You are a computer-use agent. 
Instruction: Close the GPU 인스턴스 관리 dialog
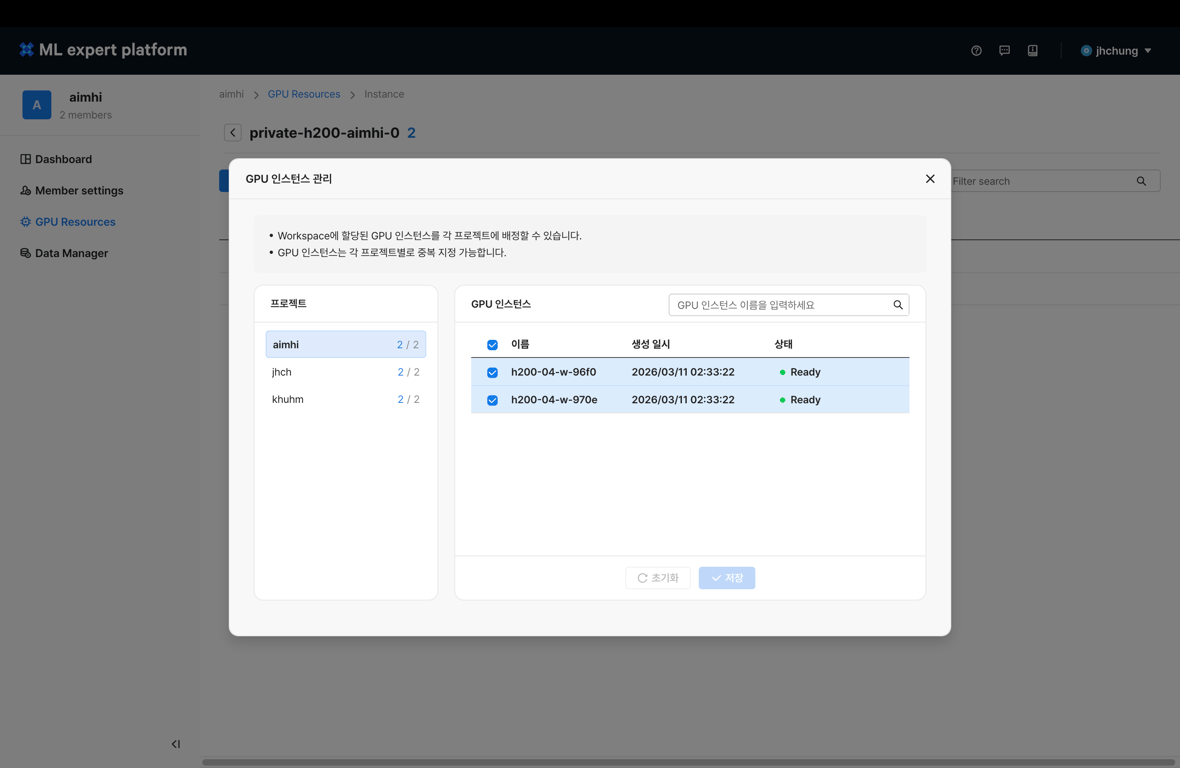[930, 178]
